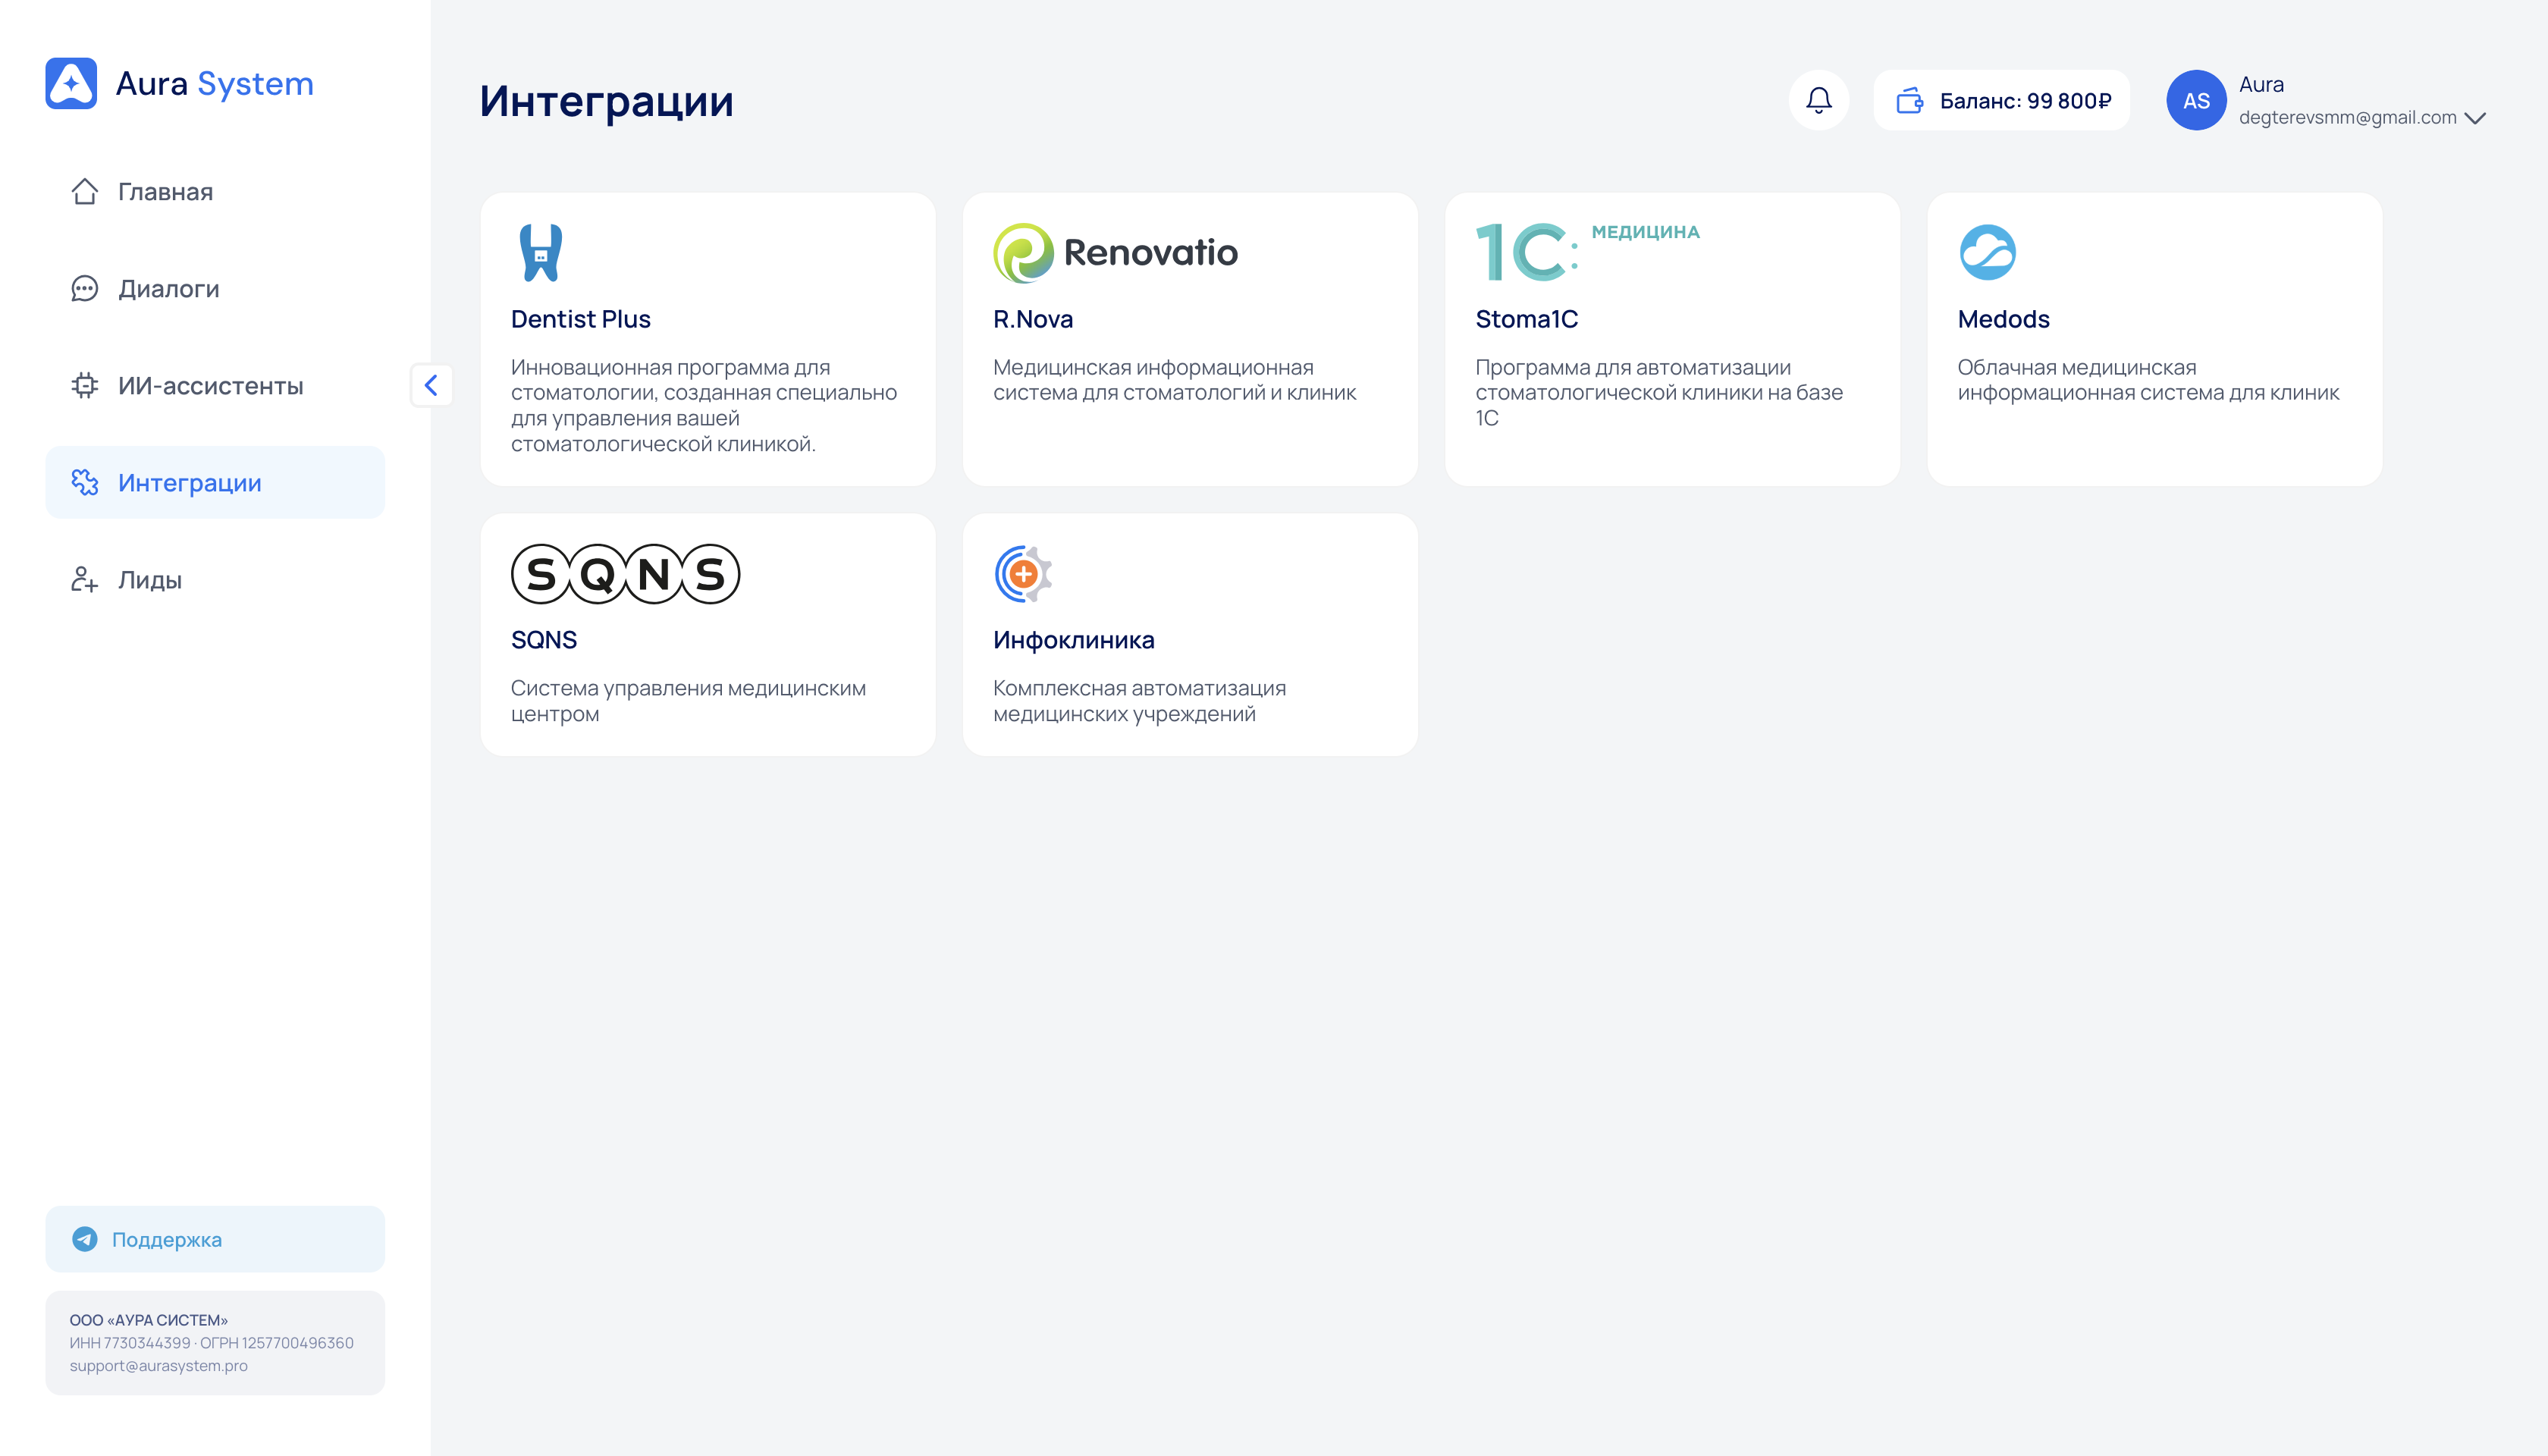This screenshot has height=1456, width=2548.
Task: Open the Stoma1C integration card title
Action: pos(1526,319)
